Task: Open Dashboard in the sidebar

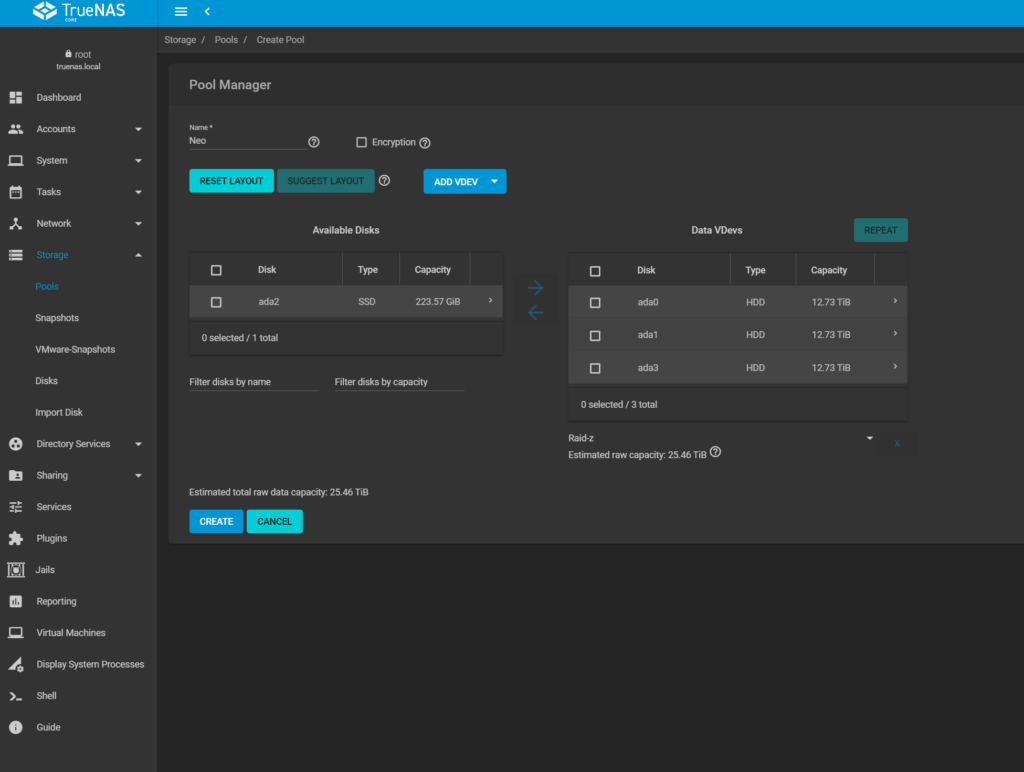Action: [x=58, y=97]
